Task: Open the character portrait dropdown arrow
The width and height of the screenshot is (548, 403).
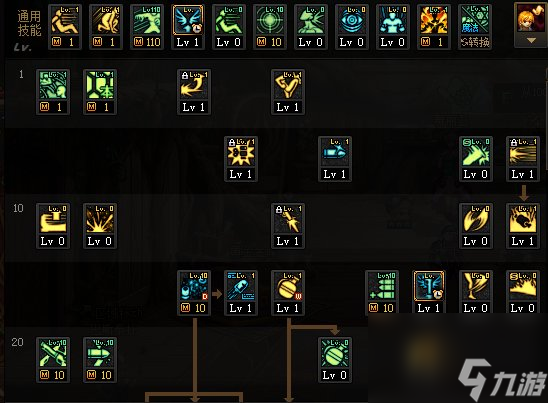Action: [x=531, y=41]
